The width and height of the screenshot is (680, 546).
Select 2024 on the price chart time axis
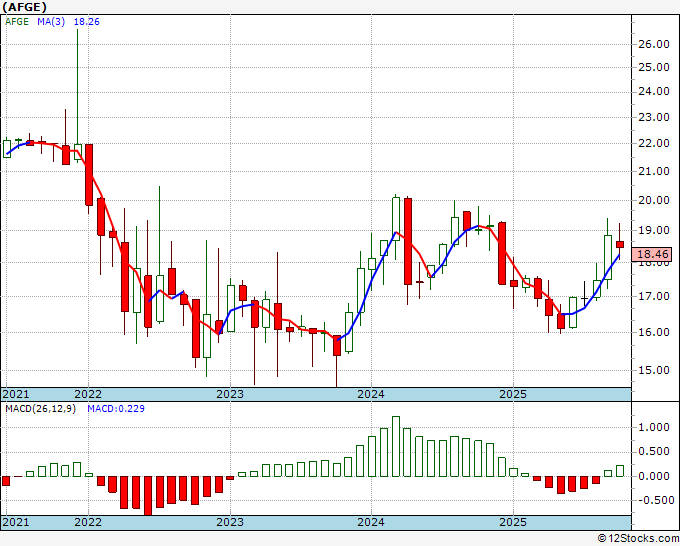(x=371, y=394)
